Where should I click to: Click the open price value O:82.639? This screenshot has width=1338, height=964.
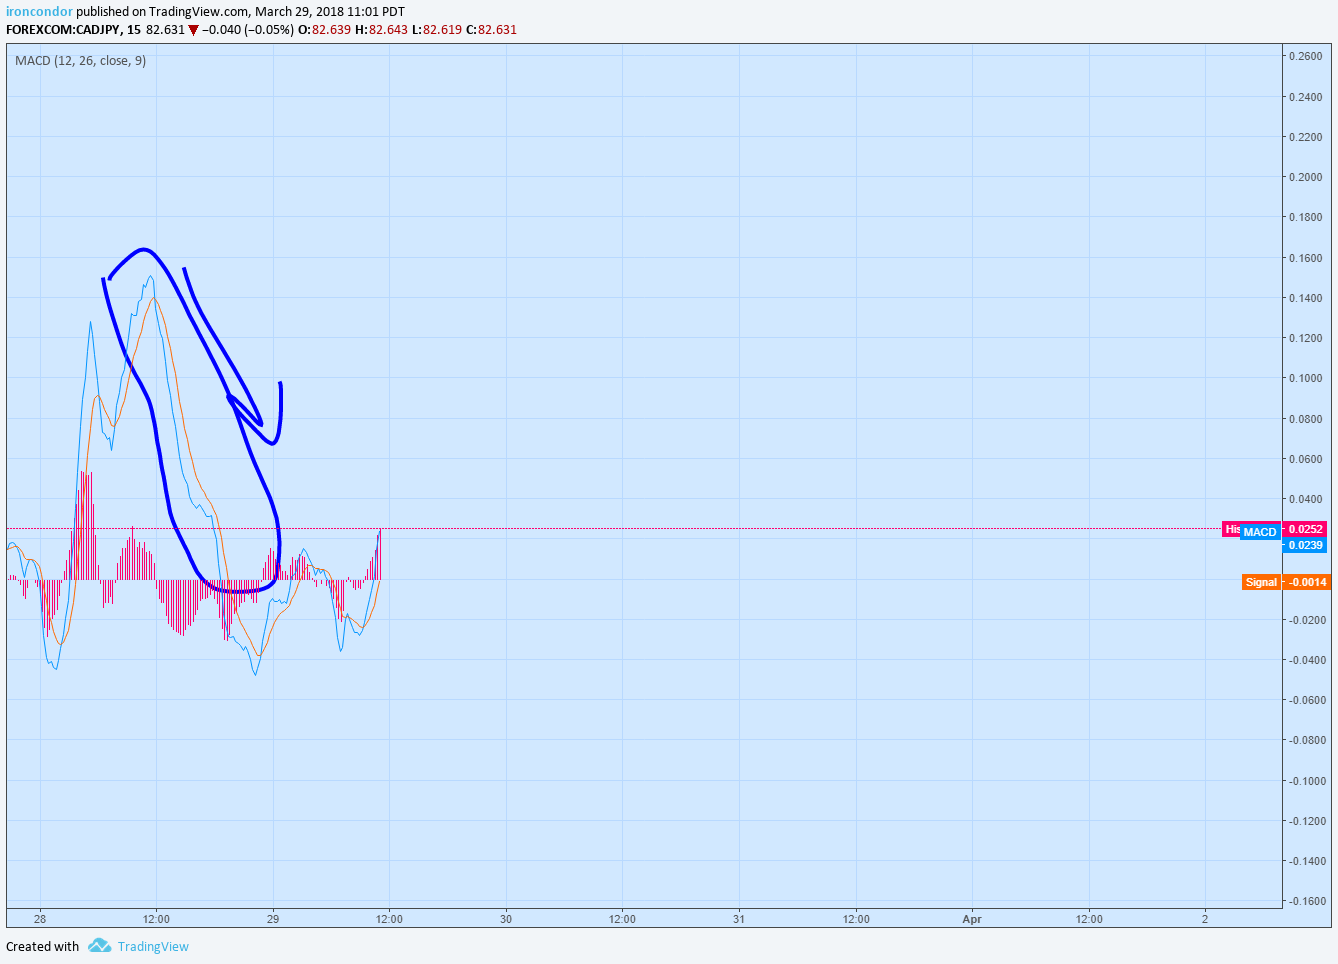pyautogui.click(x=324, y=29)
